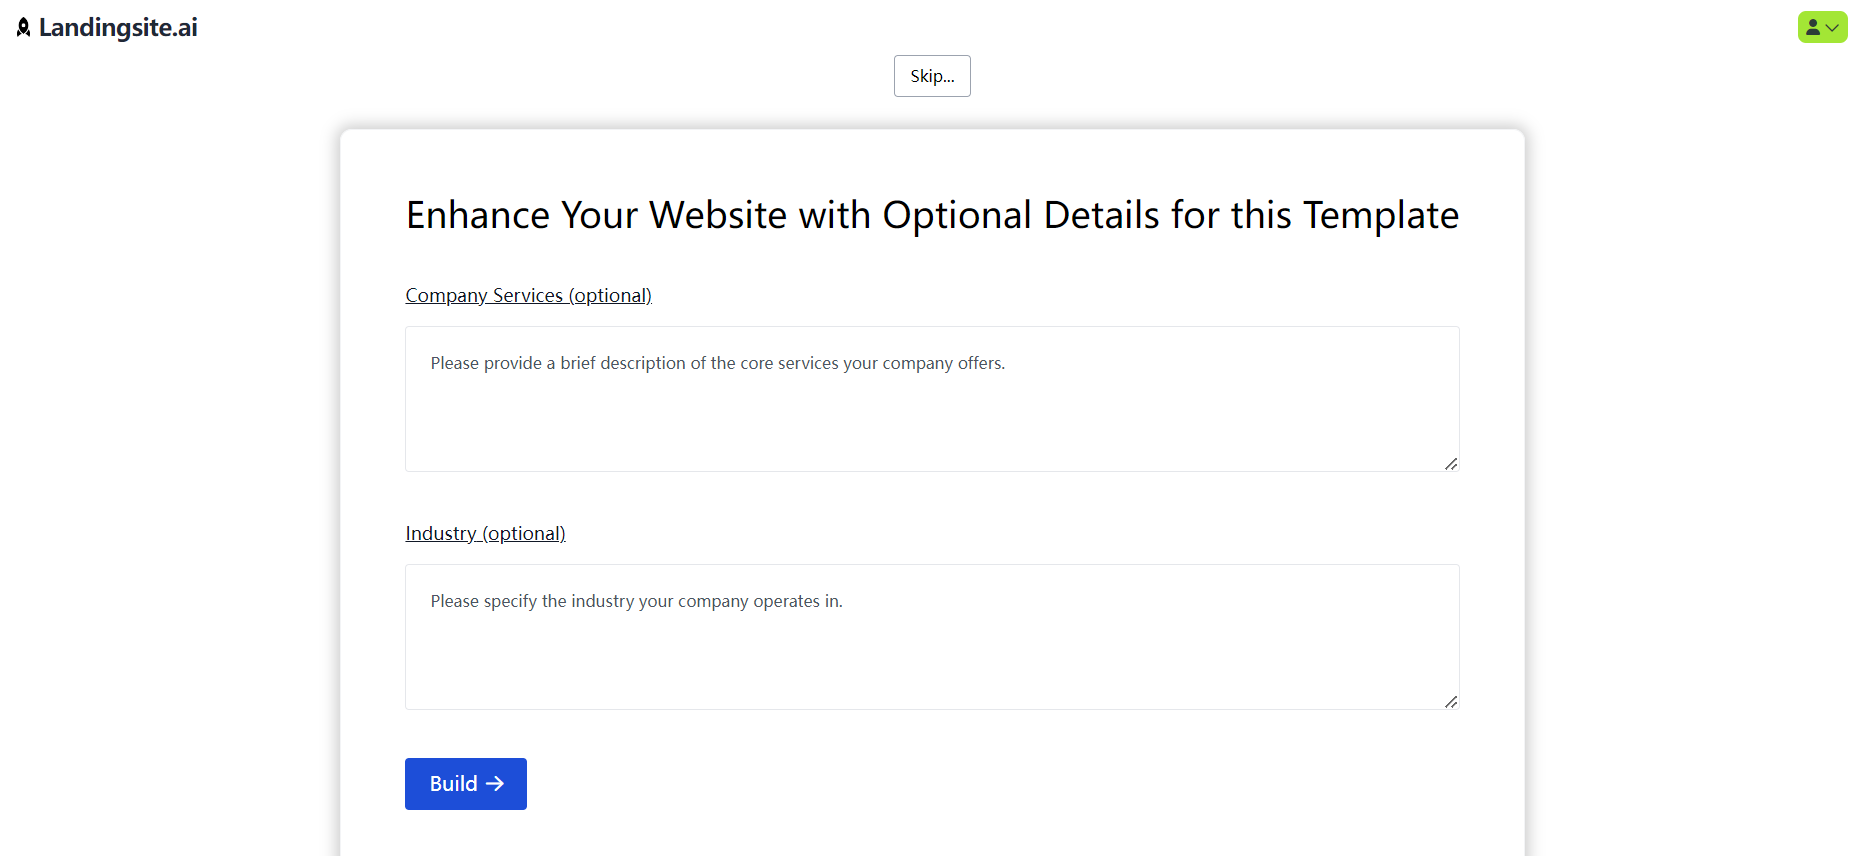This screenshot has height=856, width=1864.
Task: Grab the Industry textarea resize handle
Action: tap(1451, 701)
